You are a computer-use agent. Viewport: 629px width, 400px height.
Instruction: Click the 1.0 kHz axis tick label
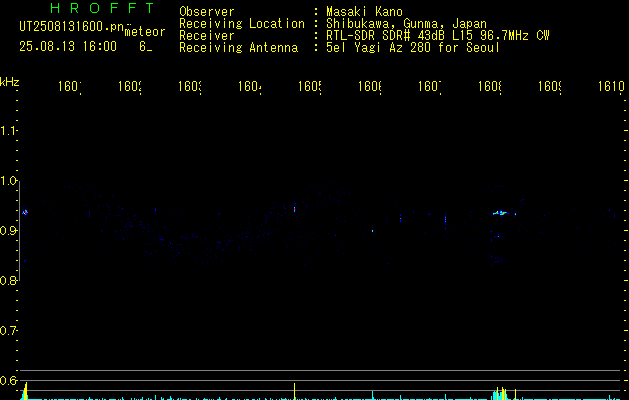(8, 181)
